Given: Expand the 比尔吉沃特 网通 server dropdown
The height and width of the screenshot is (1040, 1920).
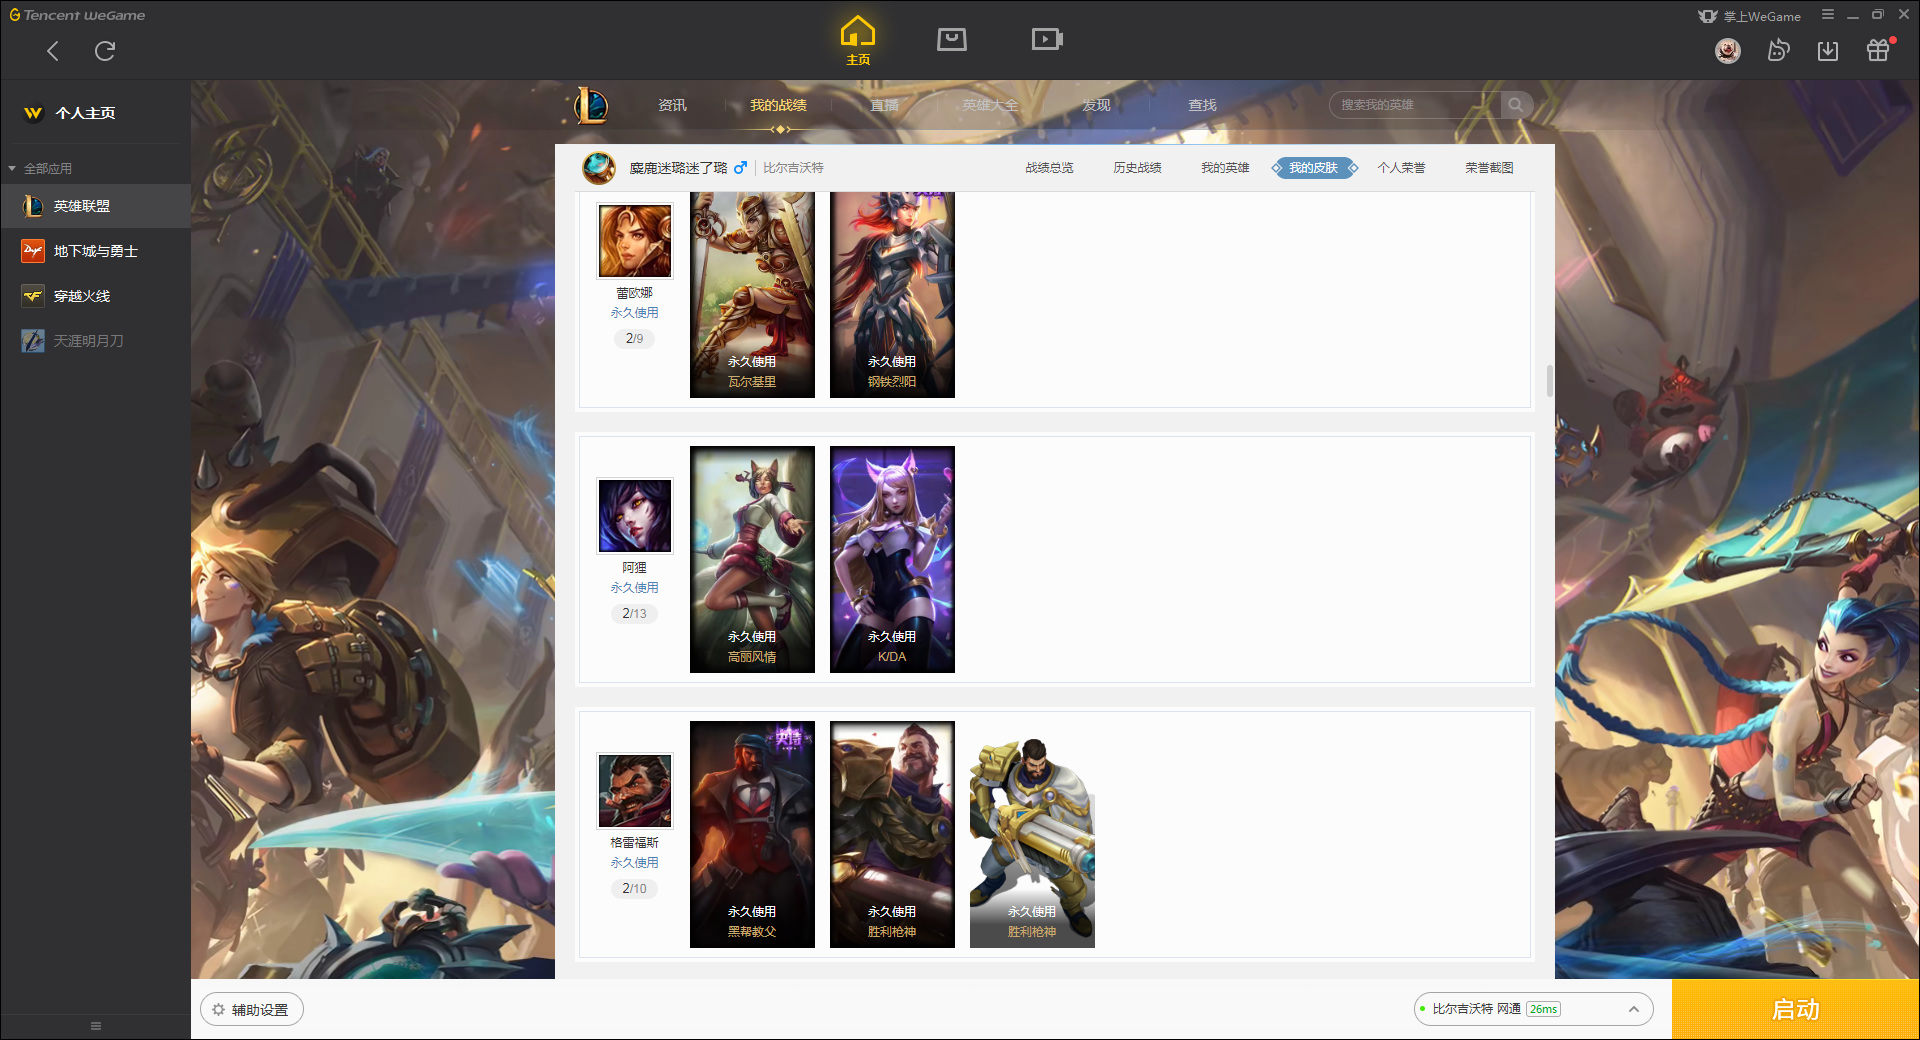Looking at the screenshot, I should point(1533,1010).
